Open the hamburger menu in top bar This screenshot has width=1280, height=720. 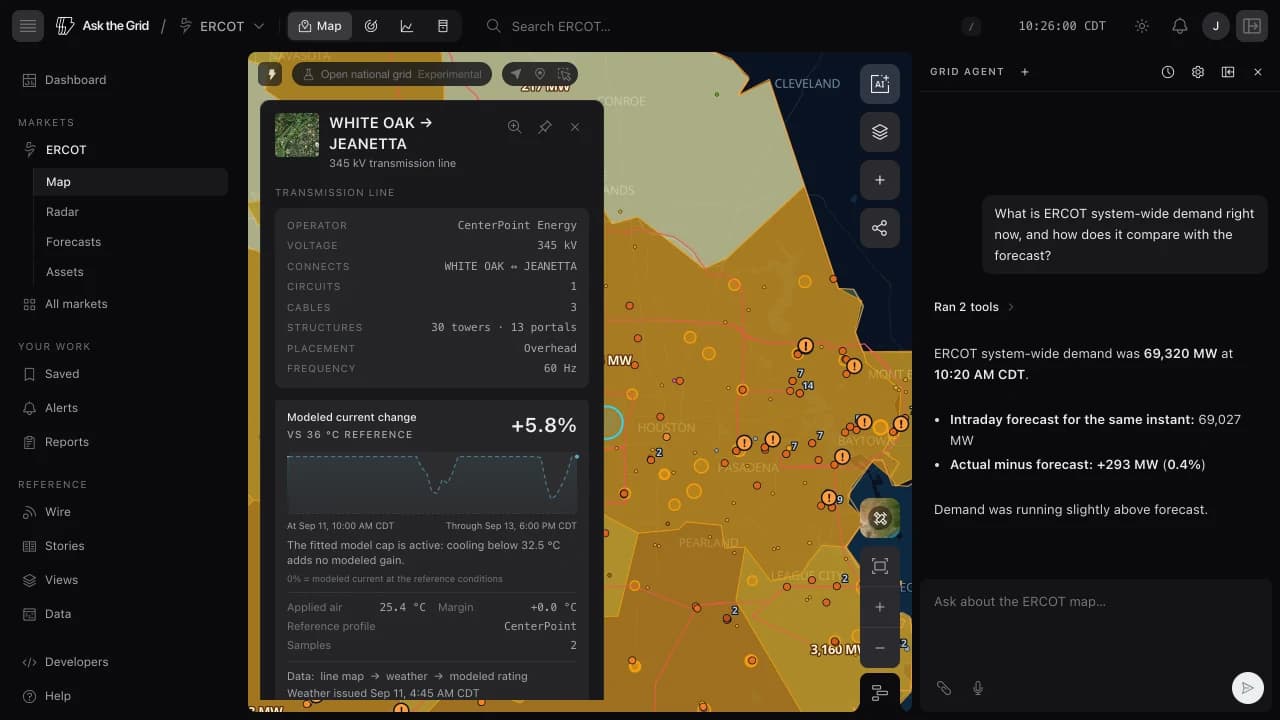point(28,26)
